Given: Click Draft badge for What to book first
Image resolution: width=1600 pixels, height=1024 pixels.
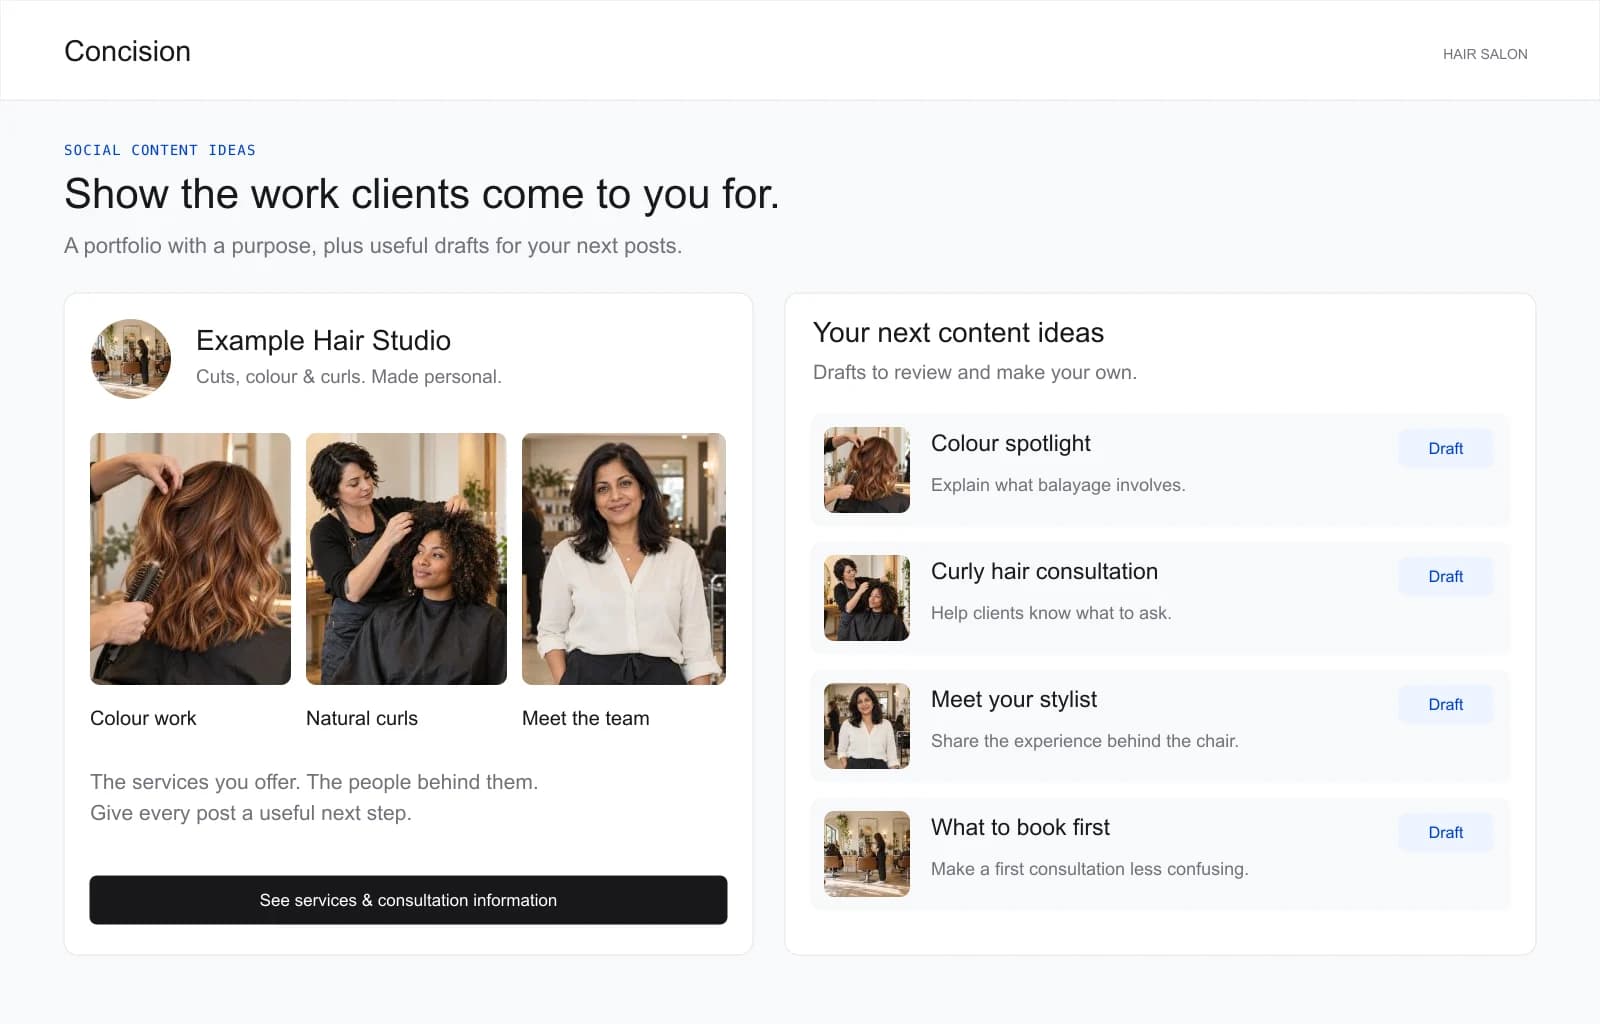Looking at the screenshot, I should 1445,832.
